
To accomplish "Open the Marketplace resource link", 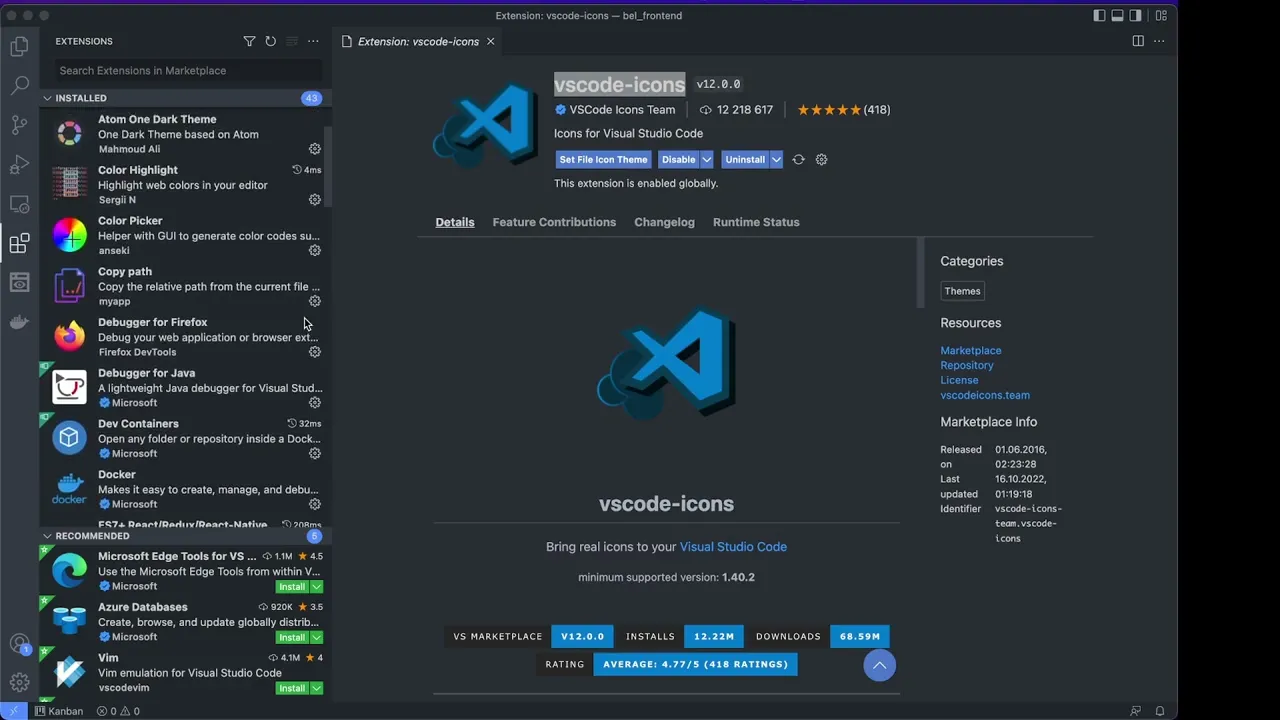I will click(x=970, y=350).
